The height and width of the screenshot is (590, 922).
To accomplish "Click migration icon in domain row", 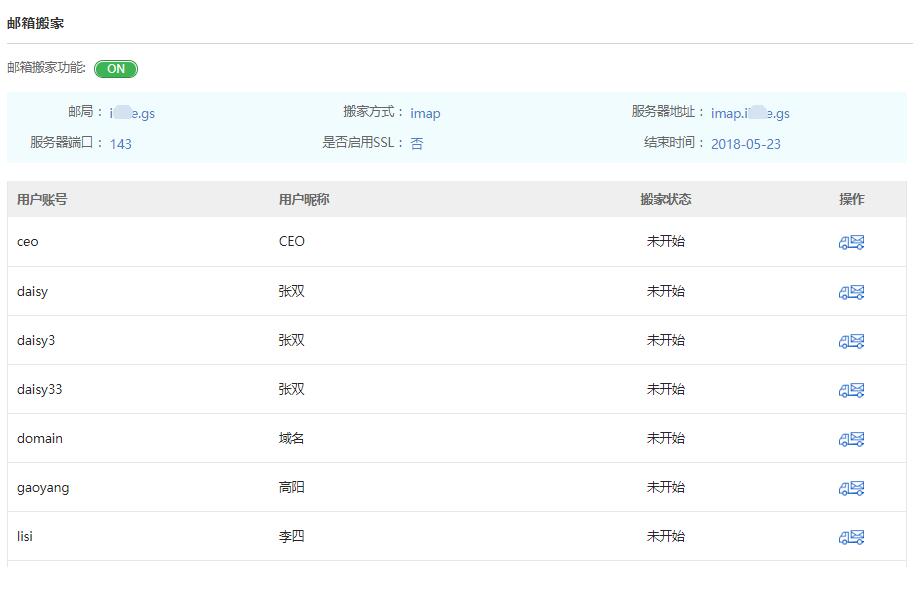I will (x=851, y=439).
